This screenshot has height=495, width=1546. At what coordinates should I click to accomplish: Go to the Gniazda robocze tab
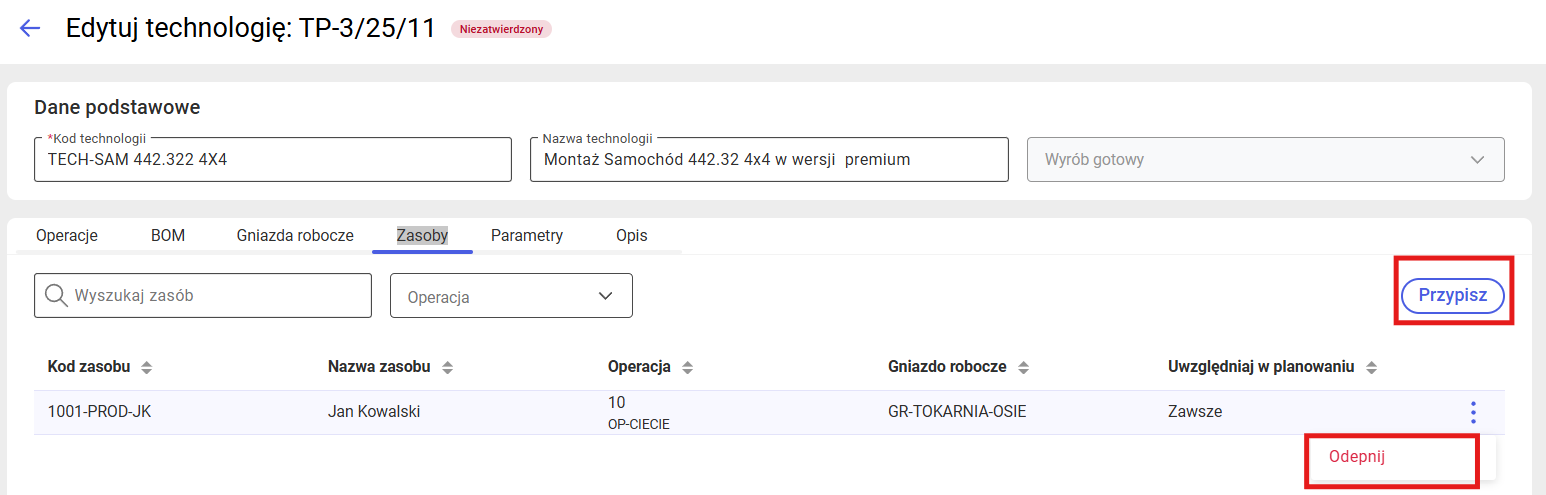[295, 236]
